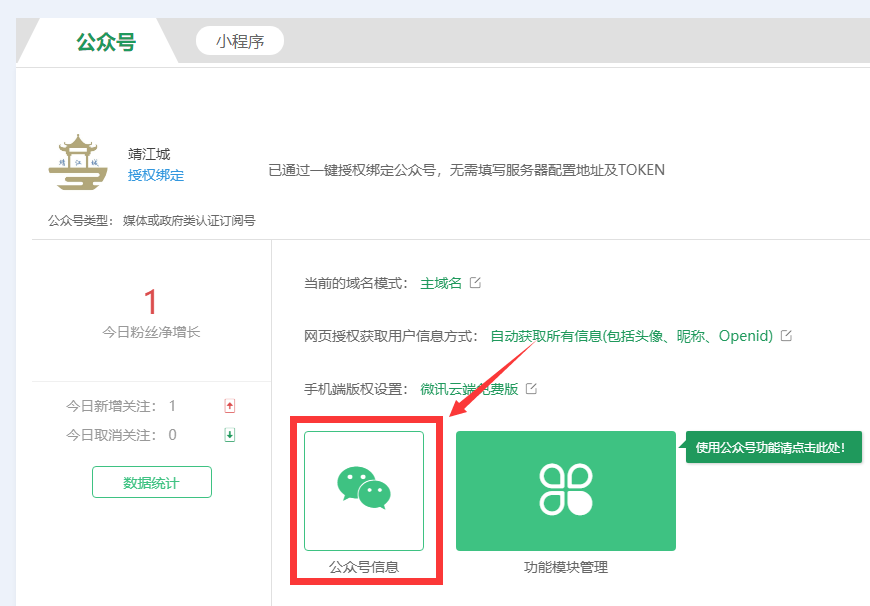The image size is (870, 606).
Task: Open the 小程序 tab
Action: click(240, 42)
